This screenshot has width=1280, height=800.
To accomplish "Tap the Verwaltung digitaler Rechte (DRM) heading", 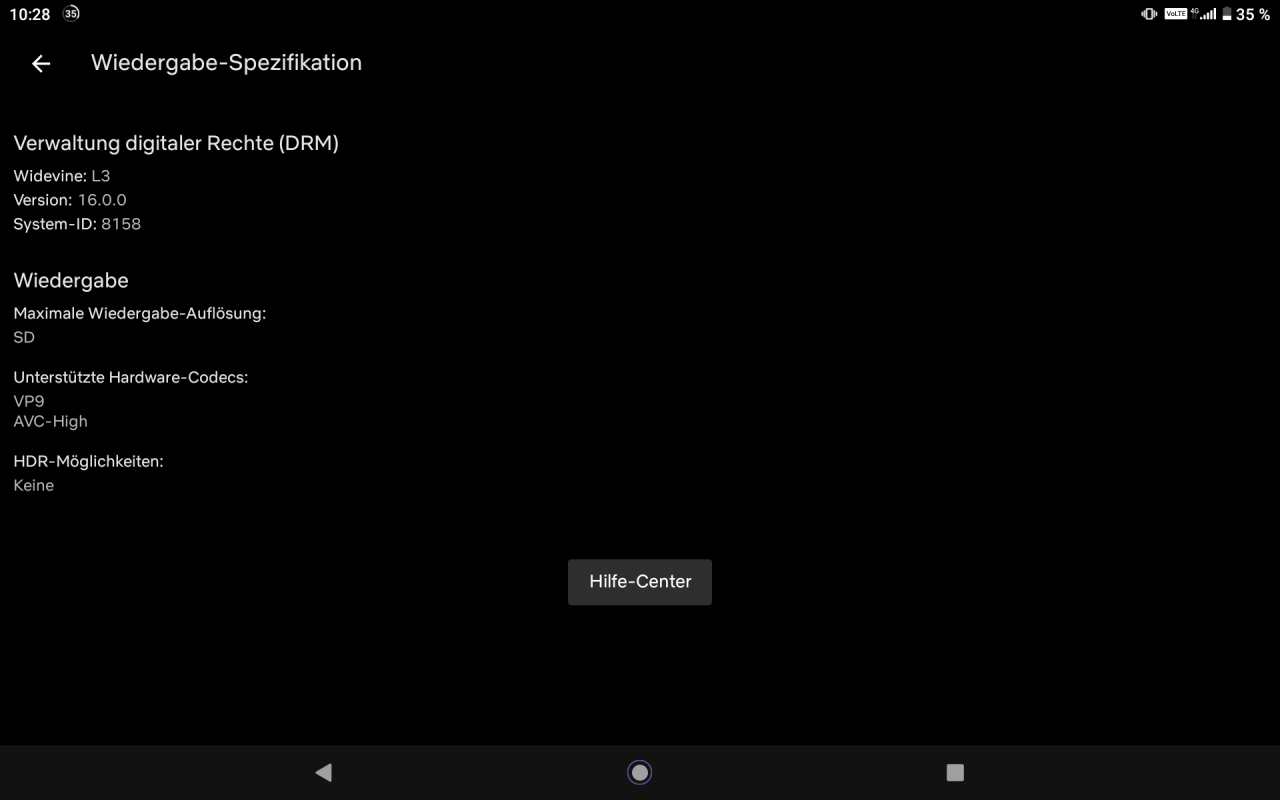I will [176, 143].
